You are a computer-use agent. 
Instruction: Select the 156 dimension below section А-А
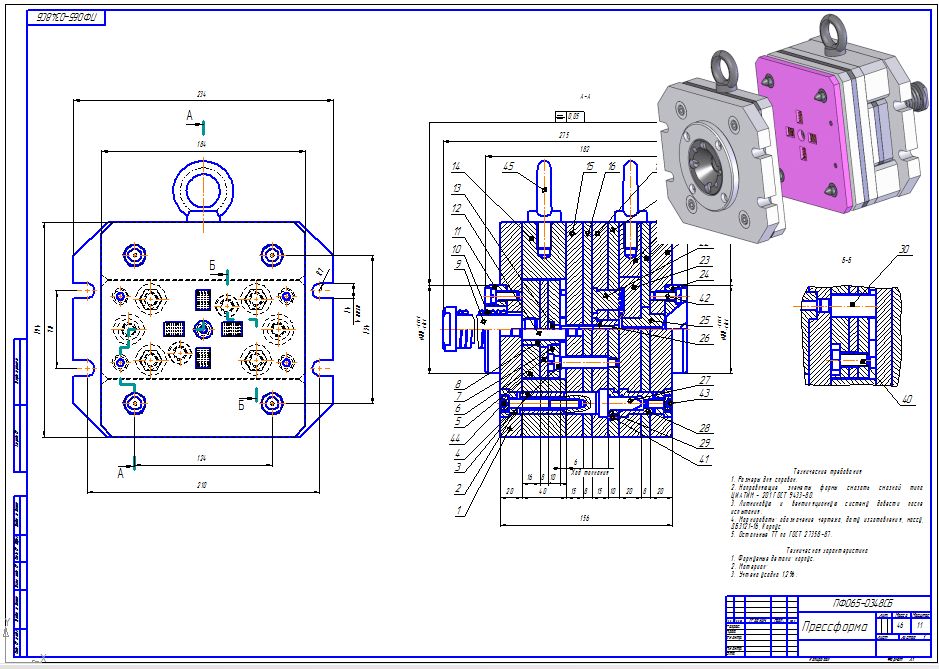(x=585, y=519)
